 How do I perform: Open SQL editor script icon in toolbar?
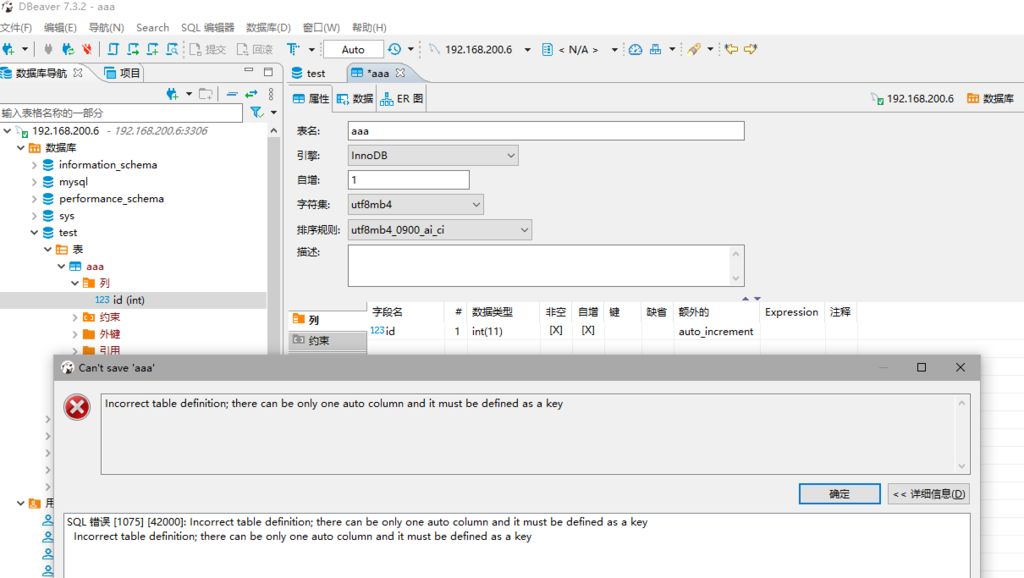[x=113, y=49]
